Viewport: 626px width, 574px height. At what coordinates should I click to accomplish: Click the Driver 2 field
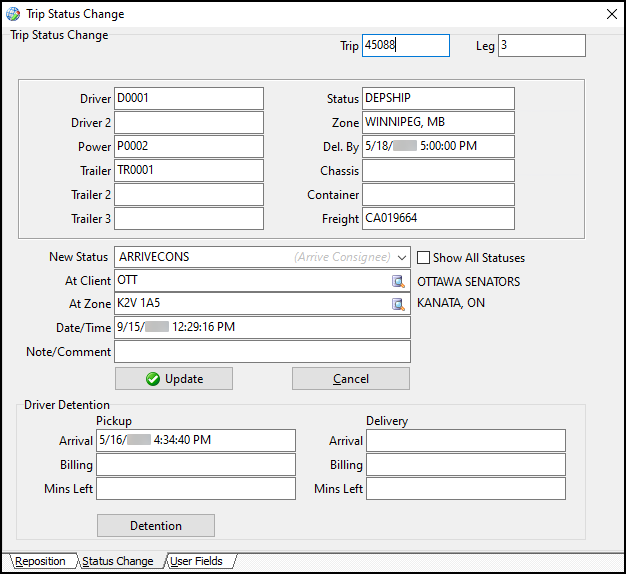pyautogui.click(x=189, y=123)
